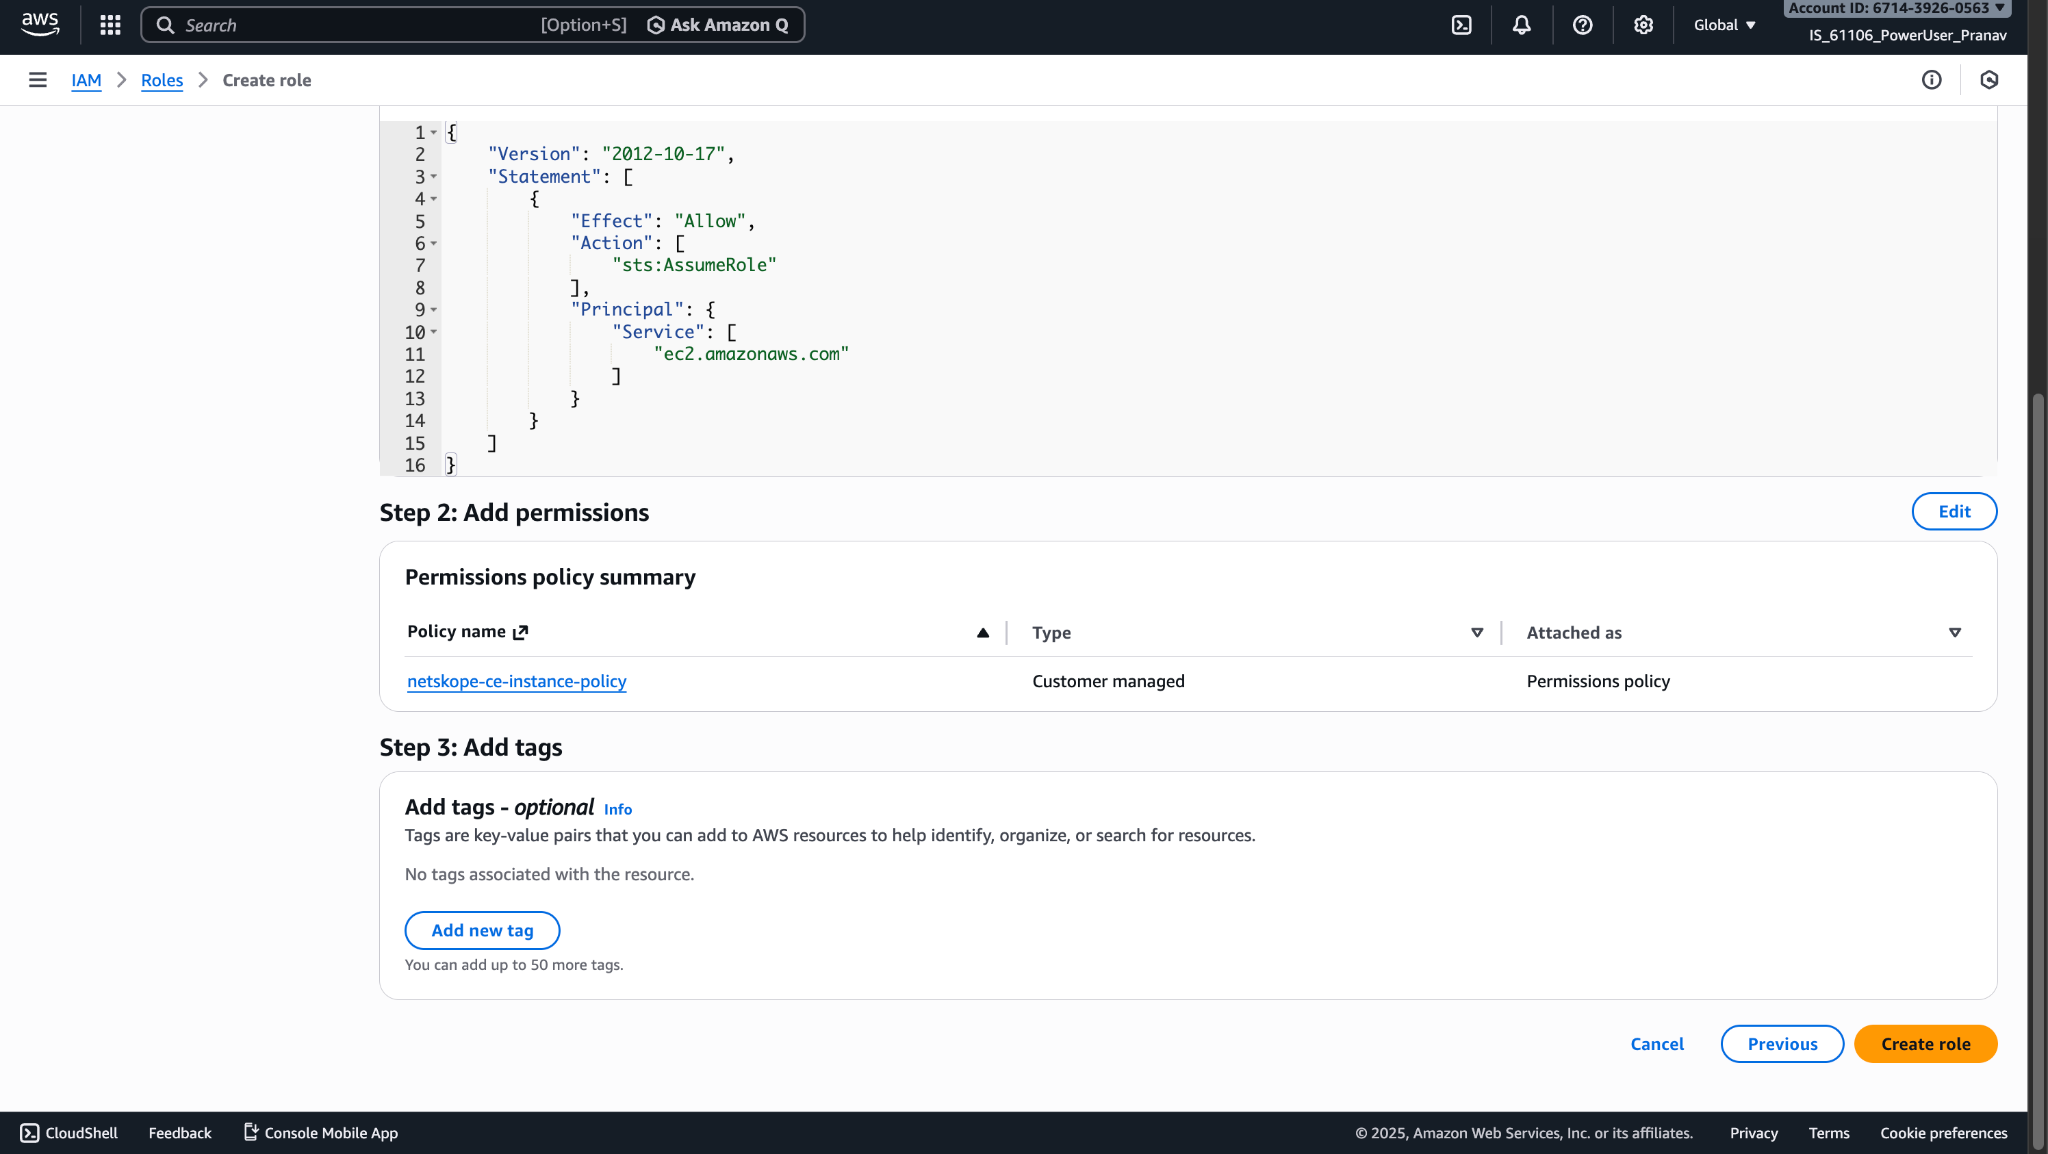Open settings gear in top bar
2048x1154 pixels.
(1643, 25)
